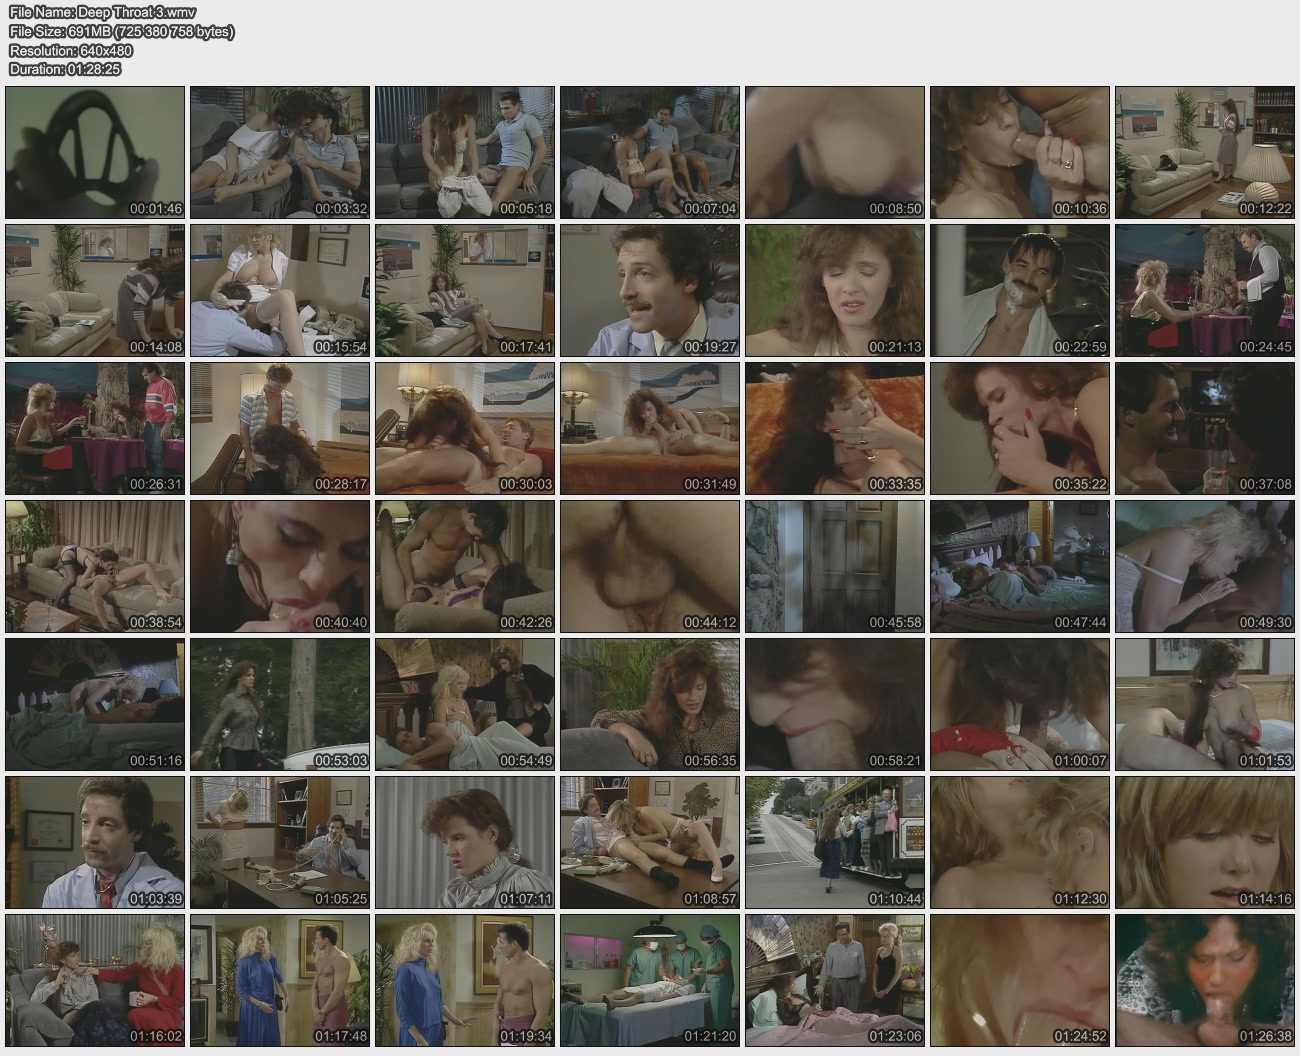
Task: Select the thumbnail stamped 01:08:57
Action: [x=650, y=842]
